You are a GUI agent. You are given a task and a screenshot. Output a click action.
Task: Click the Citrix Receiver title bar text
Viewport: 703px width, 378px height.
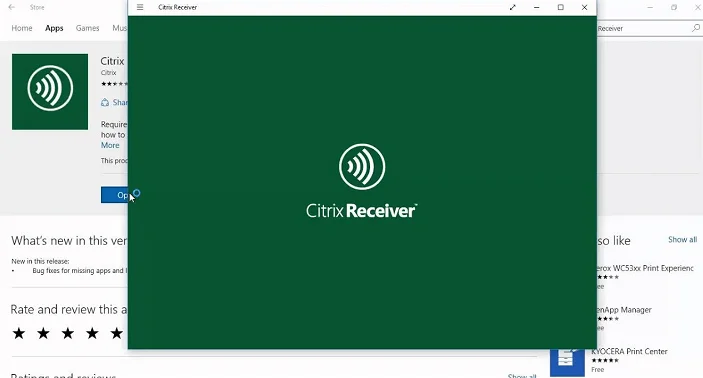(178, 7)
